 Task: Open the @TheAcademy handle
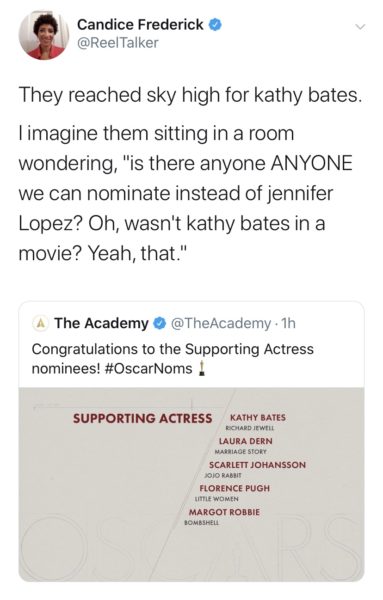point(221,324)
